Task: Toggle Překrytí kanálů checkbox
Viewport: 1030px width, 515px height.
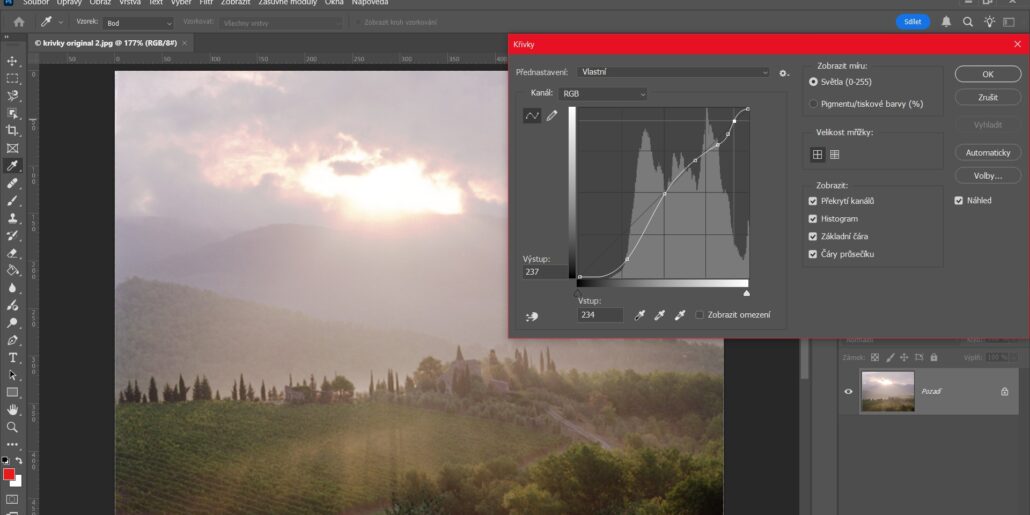Action: pos(813,201)
